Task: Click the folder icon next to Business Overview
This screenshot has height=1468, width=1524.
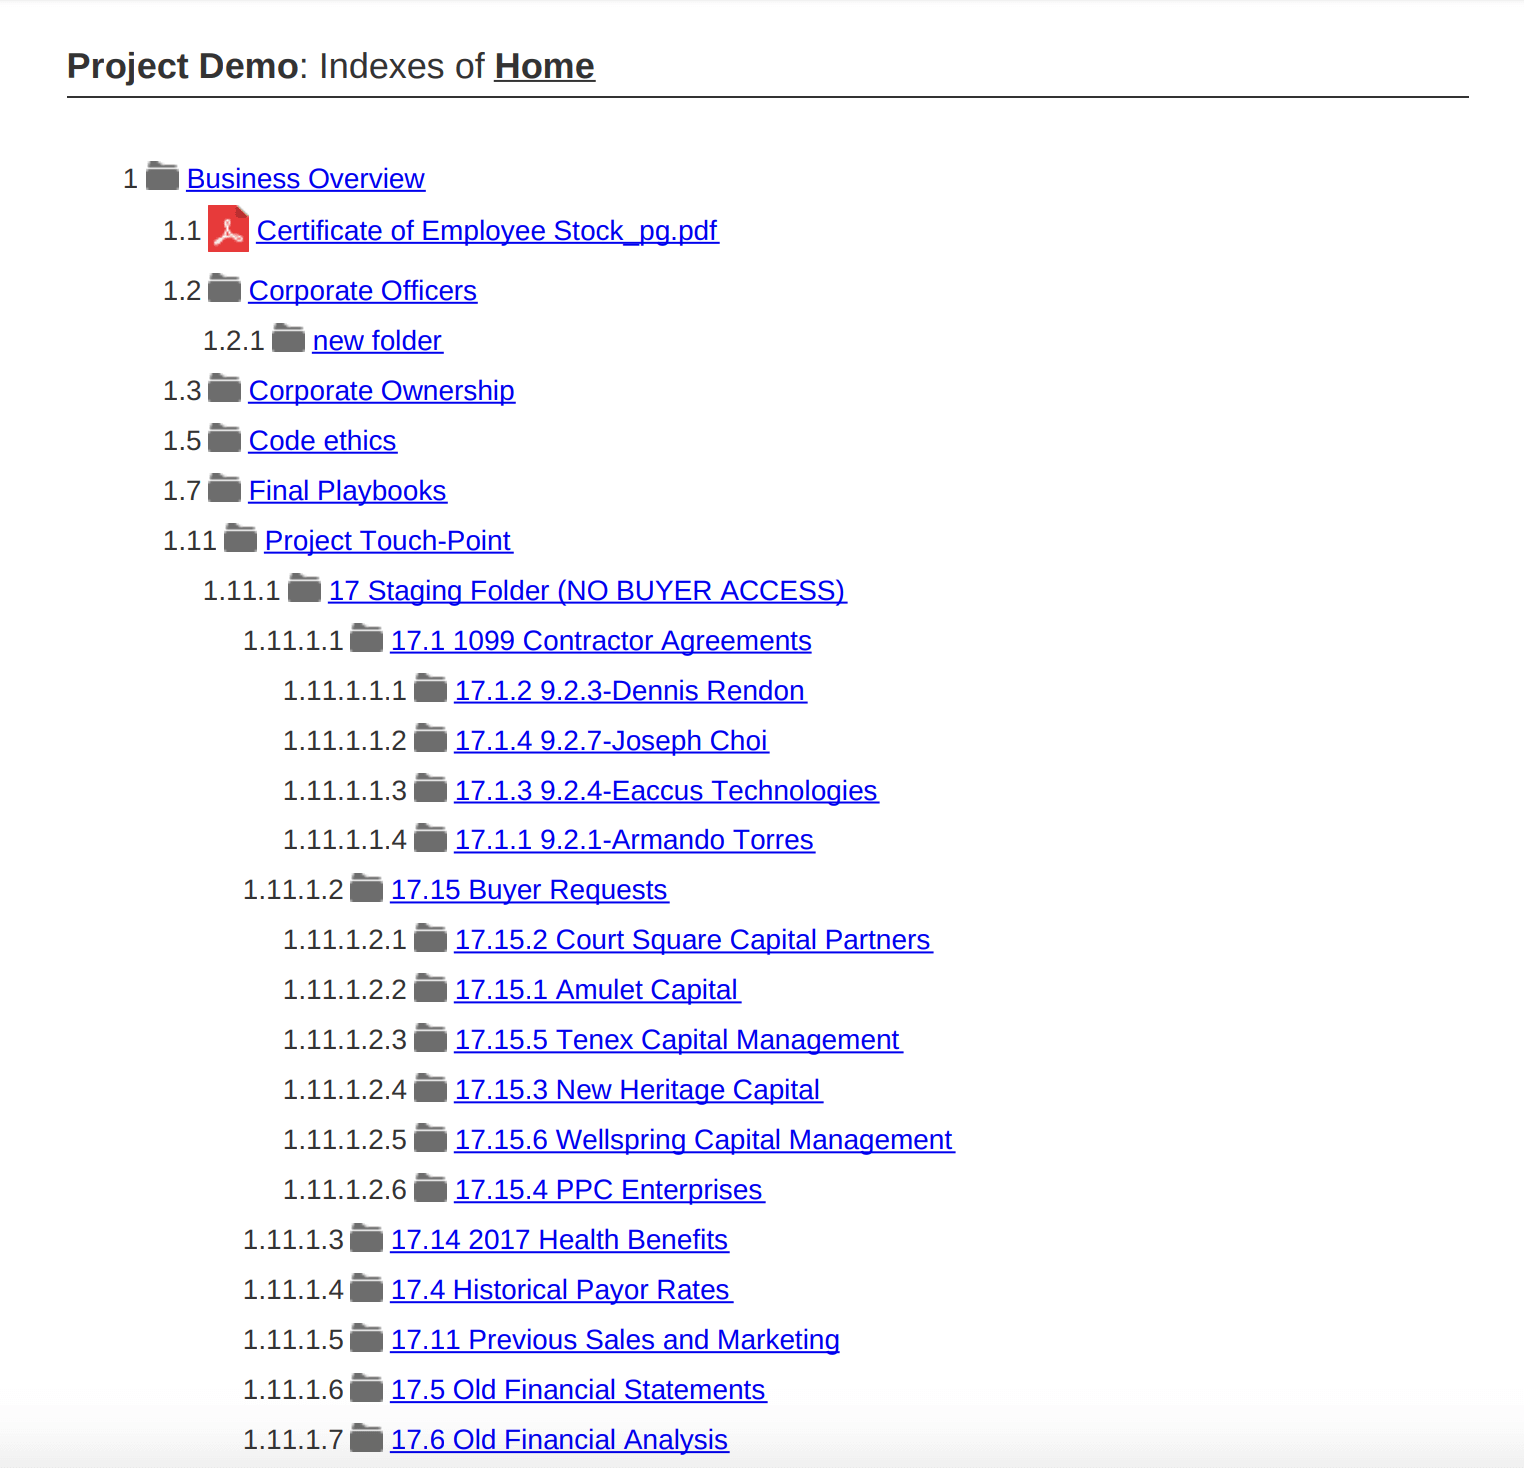Action: coord(162,177)
